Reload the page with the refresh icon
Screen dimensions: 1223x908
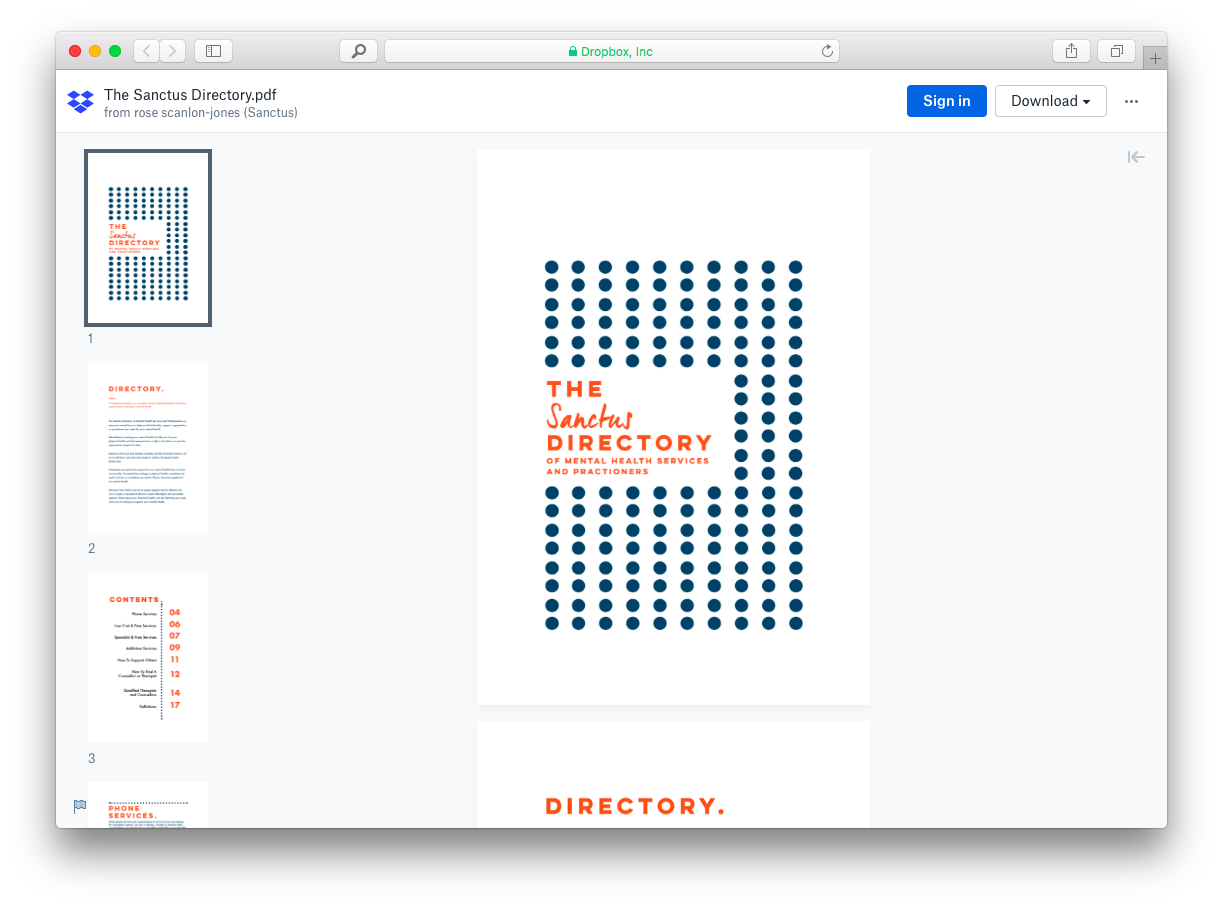click(x=827, y=51)
